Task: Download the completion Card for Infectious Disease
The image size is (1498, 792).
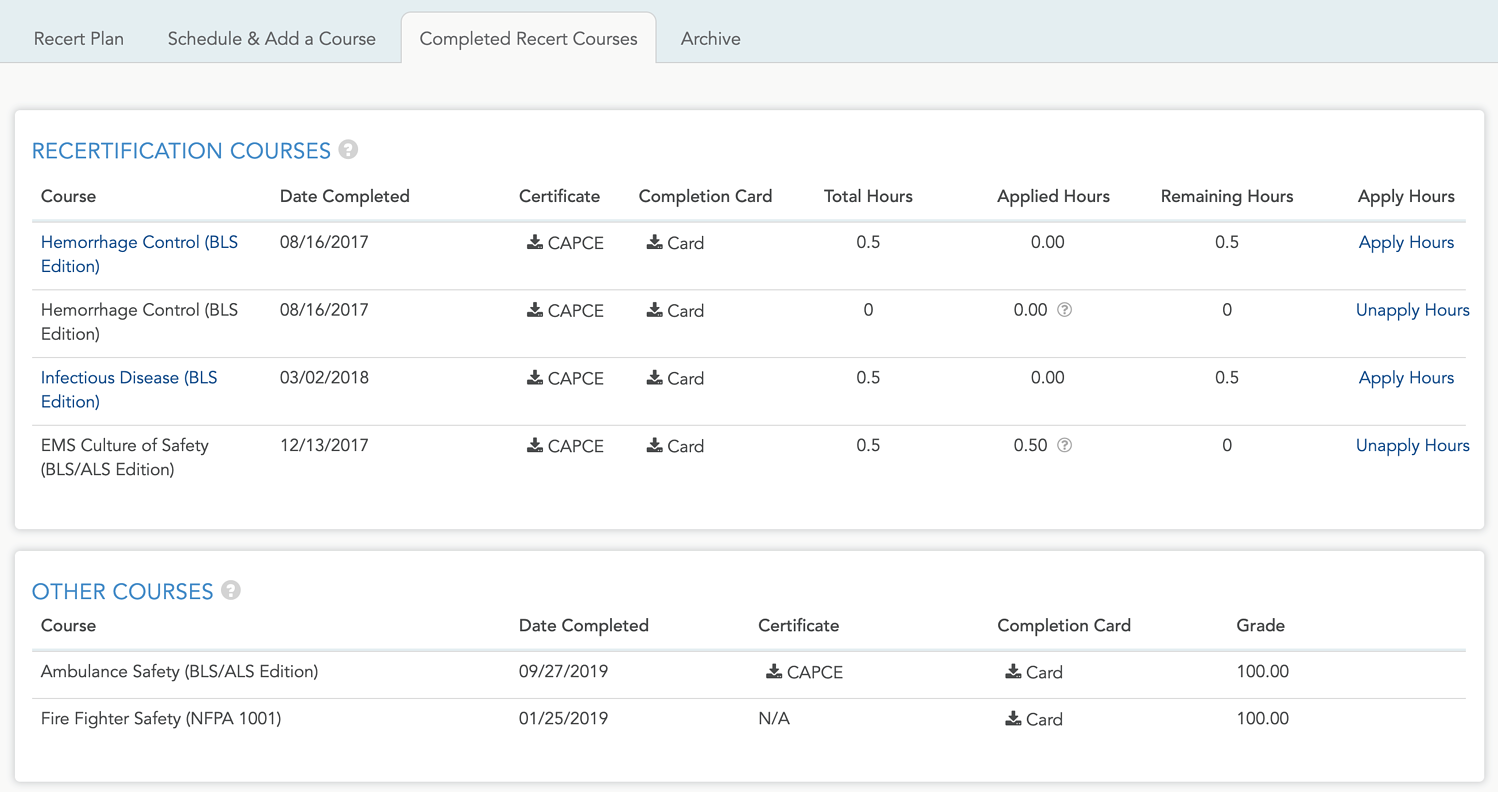Action: click(x=675, y=378)
